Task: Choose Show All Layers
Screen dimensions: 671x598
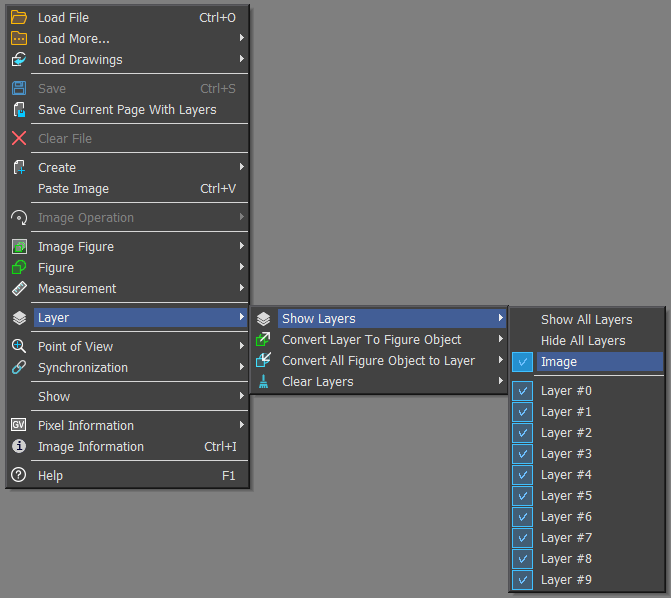Action: click(x=586, y=320)
